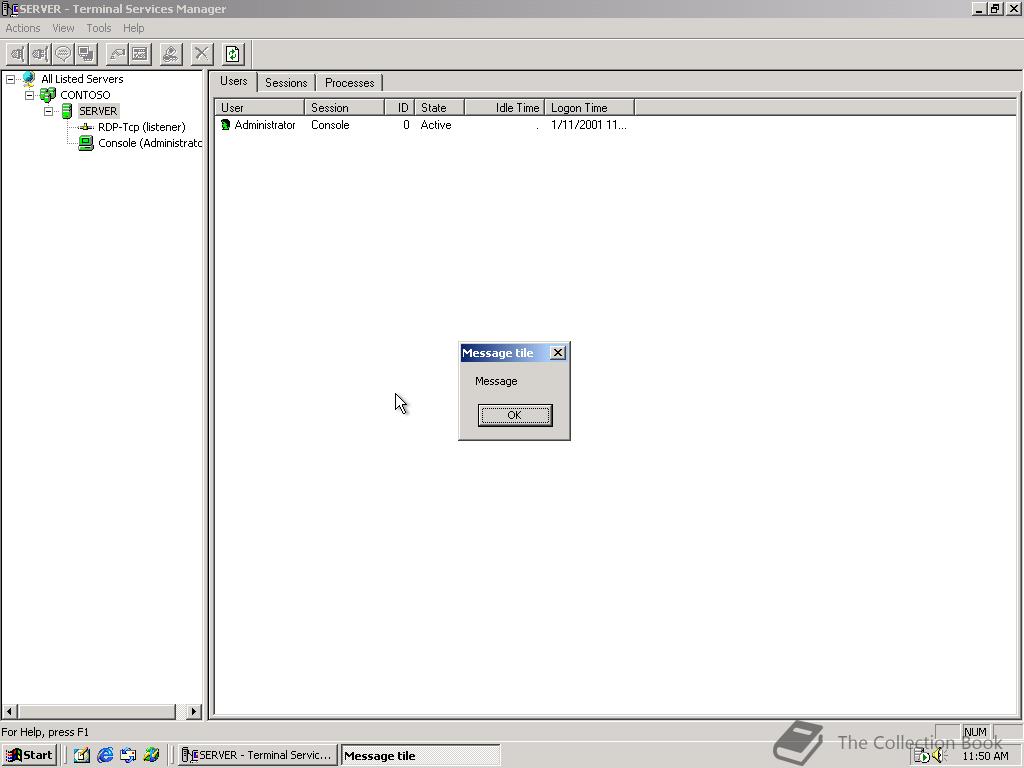Click the CONTOSO domain icon in the tree
This screenshot has height=768, width=1024.
click(x=48, y=95)
